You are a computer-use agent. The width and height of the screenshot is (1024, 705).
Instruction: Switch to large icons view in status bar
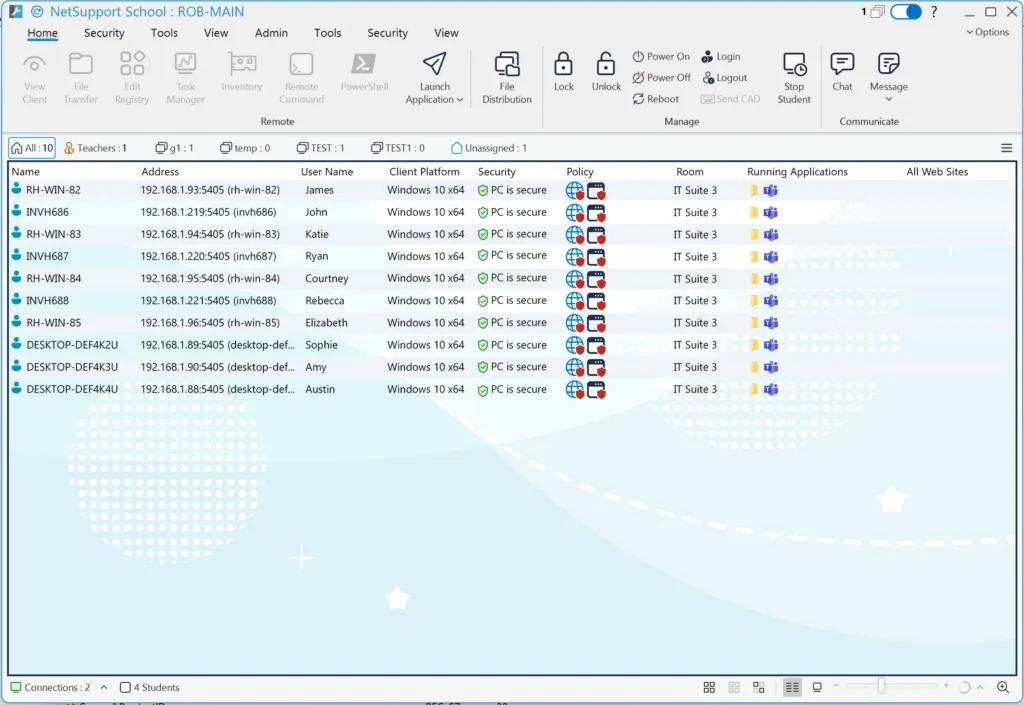coord(709,687)
